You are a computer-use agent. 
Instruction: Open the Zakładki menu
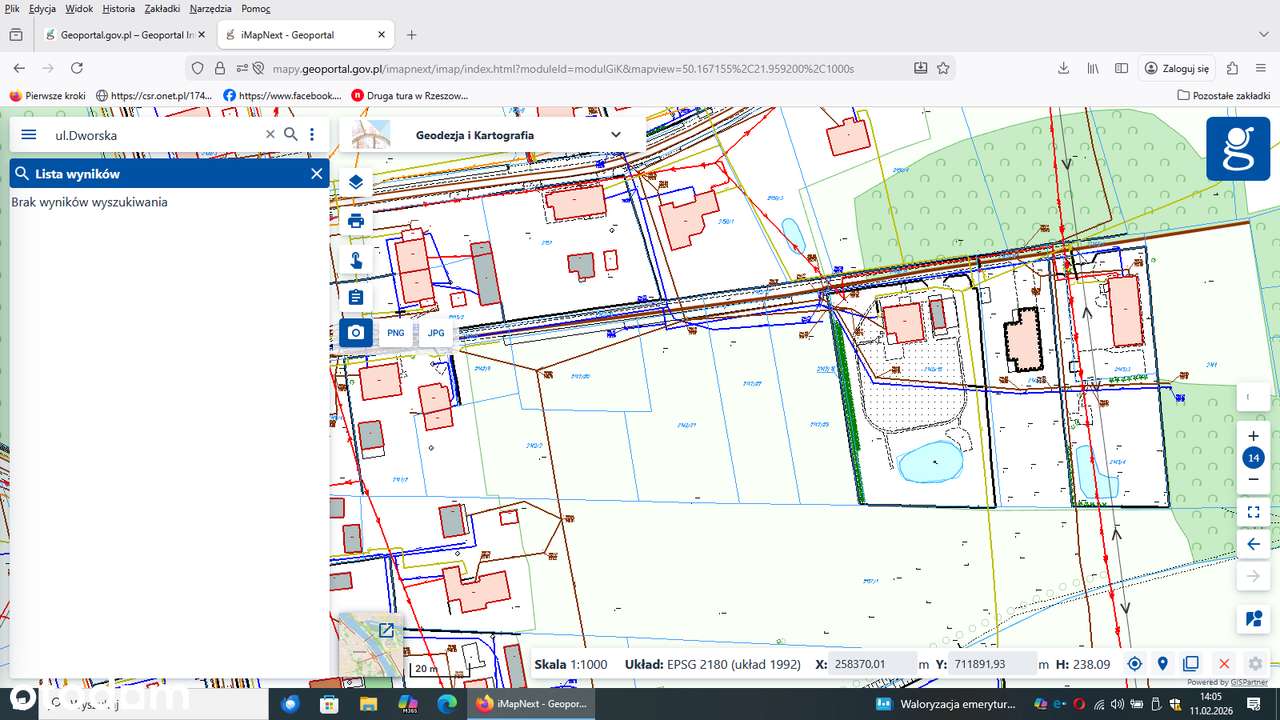click(162, 8)
